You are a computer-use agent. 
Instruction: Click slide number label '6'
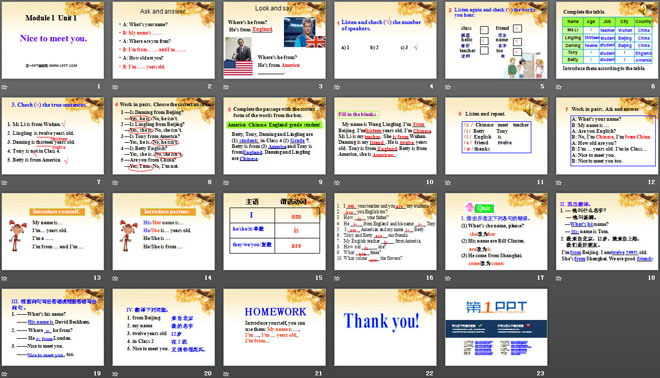(x=653, y=86)
